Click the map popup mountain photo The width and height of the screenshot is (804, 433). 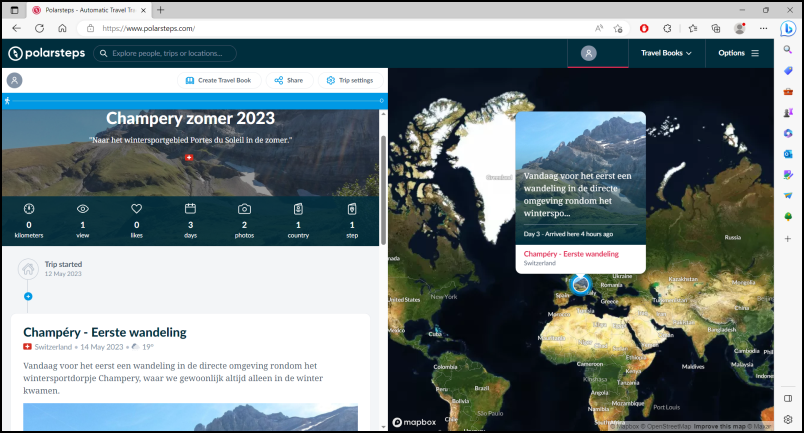pos(580,178)
